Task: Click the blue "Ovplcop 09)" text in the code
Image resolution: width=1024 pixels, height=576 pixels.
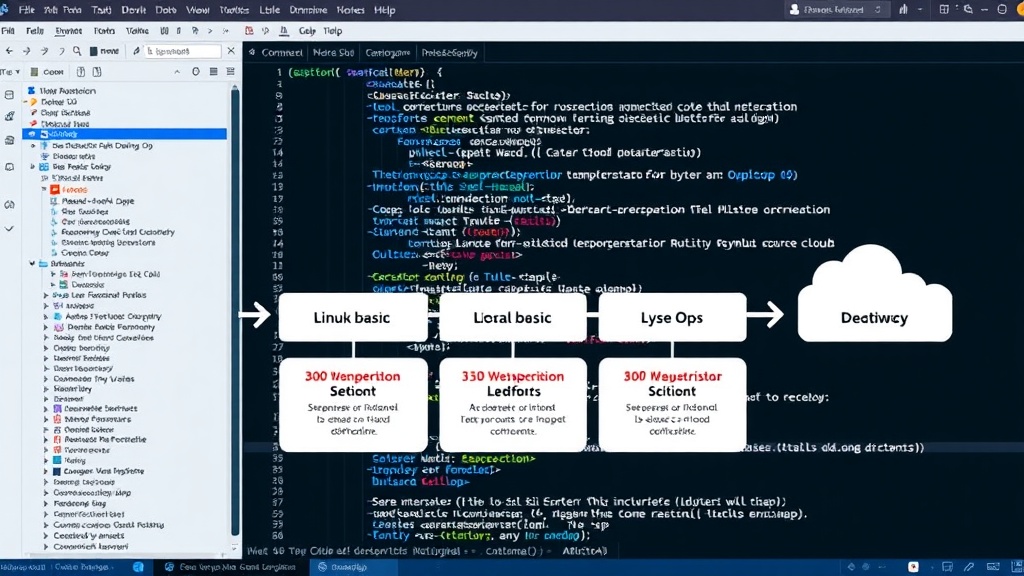Action: tap(762, 175)
